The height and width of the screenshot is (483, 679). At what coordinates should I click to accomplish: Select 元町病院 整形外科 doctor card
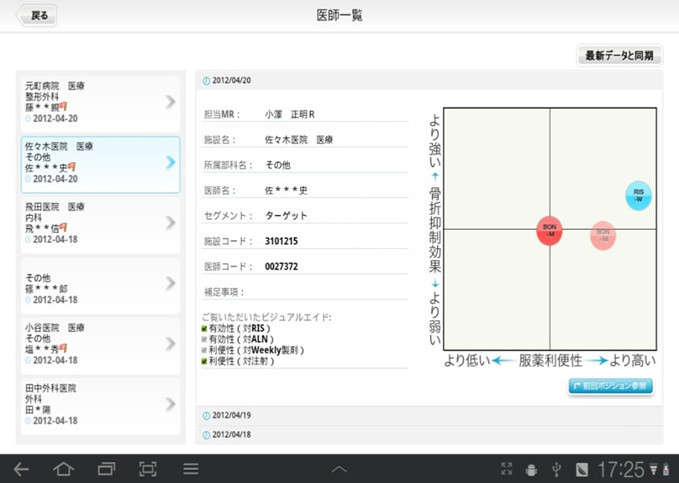pos(100,104)
